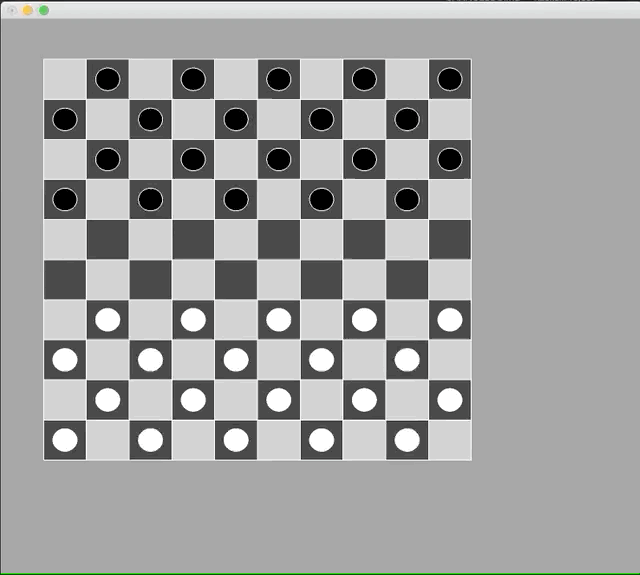Click white piece in bottom row, fifth column

point(236,440)
